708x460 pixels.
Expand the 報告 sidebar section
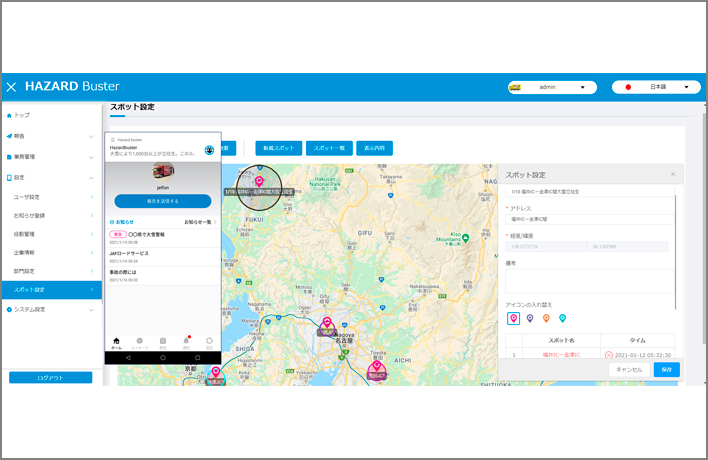[x=51, y=136]
